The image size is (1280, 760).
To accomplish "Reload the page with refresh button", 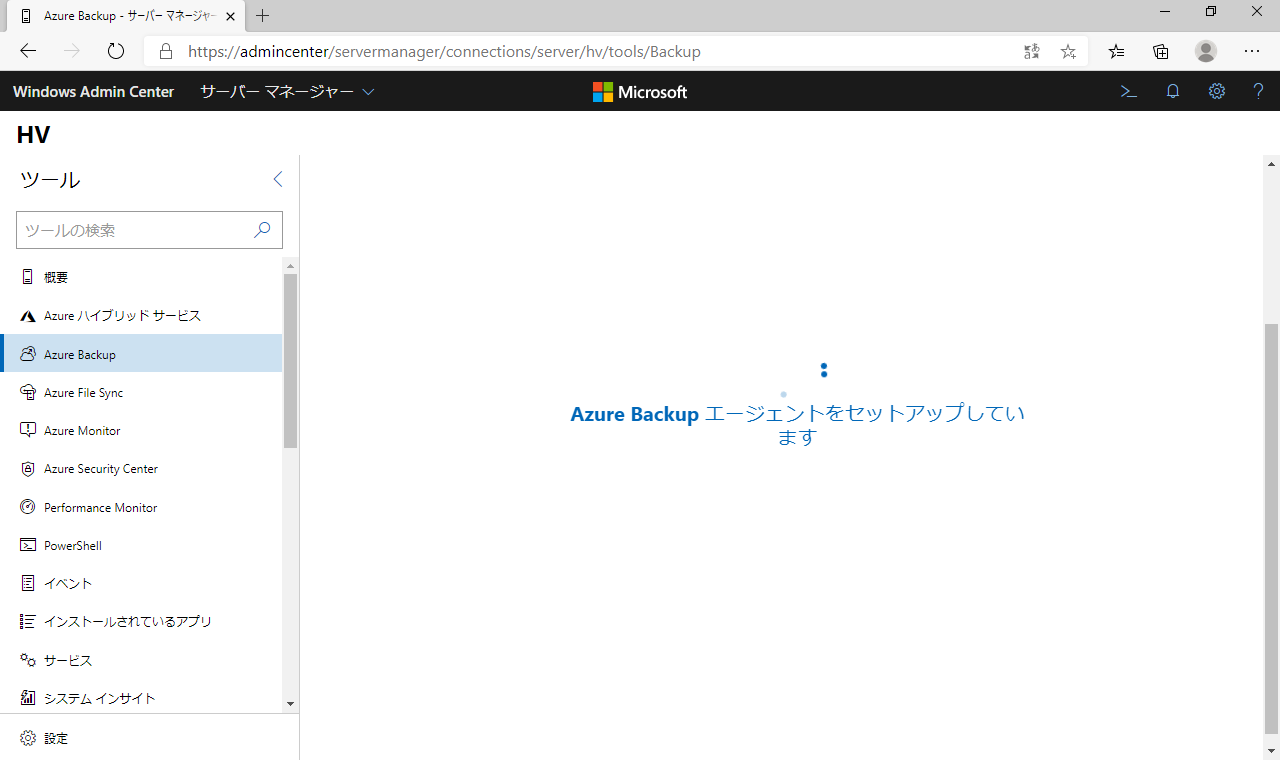I will pyautogui.click(x=116, y=51).
